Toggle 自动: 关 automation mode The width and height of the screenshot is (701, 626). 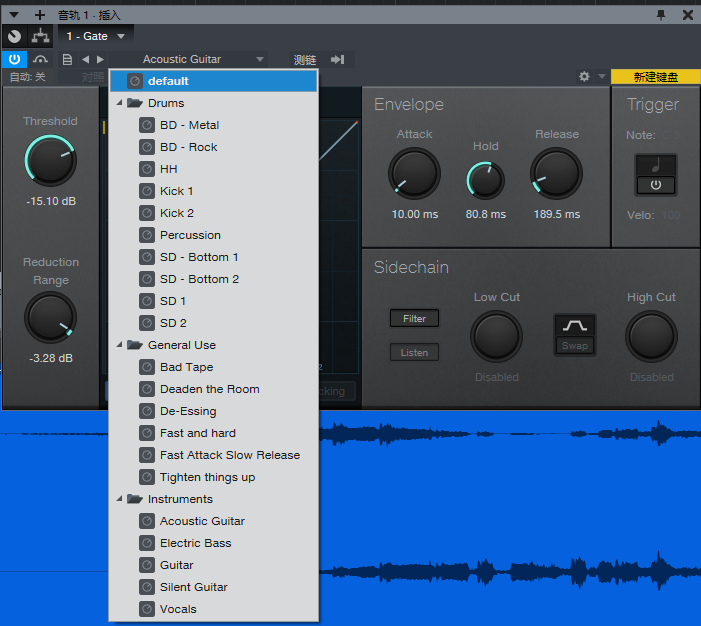(x=28, y=77)
